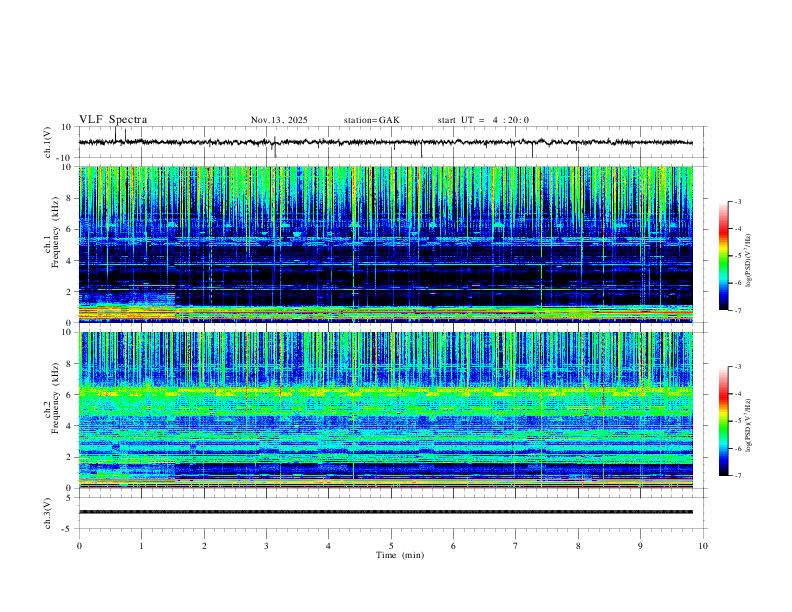Click the "-7" label on ch.2 colorbar

(x=738, y=475)
